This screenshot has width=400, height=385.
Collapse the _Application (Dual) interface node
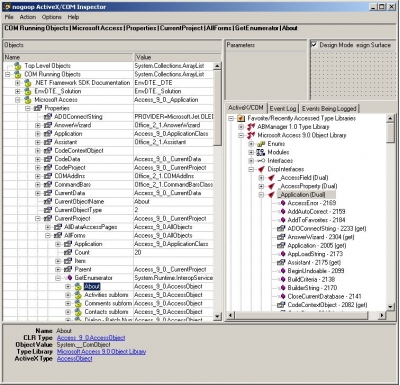261,195
